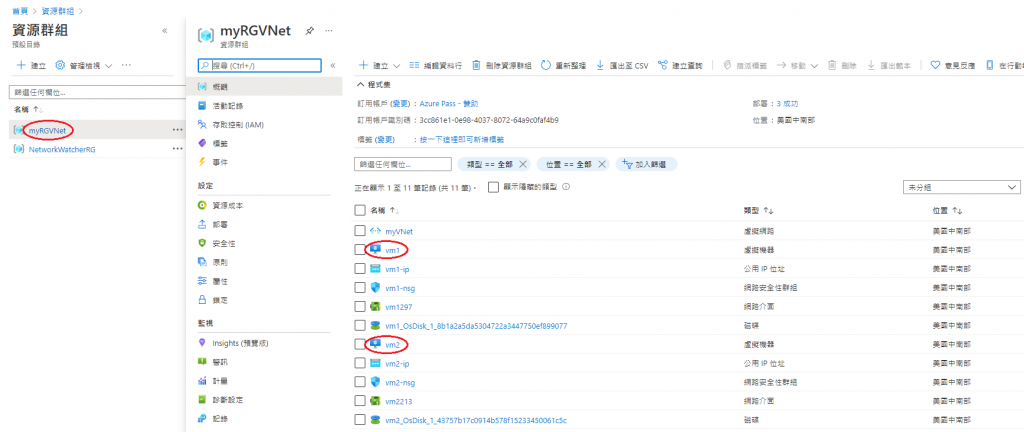Focus the 搜尋 (Ctrl+/) search box
The height and width of the screenshot is (432, 1024).
pyautogui.click(x=259, y=65)
